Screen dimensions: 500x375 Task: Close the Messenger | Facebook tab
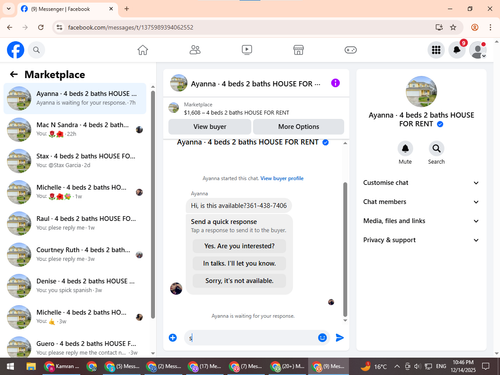(x=111, y=9)
